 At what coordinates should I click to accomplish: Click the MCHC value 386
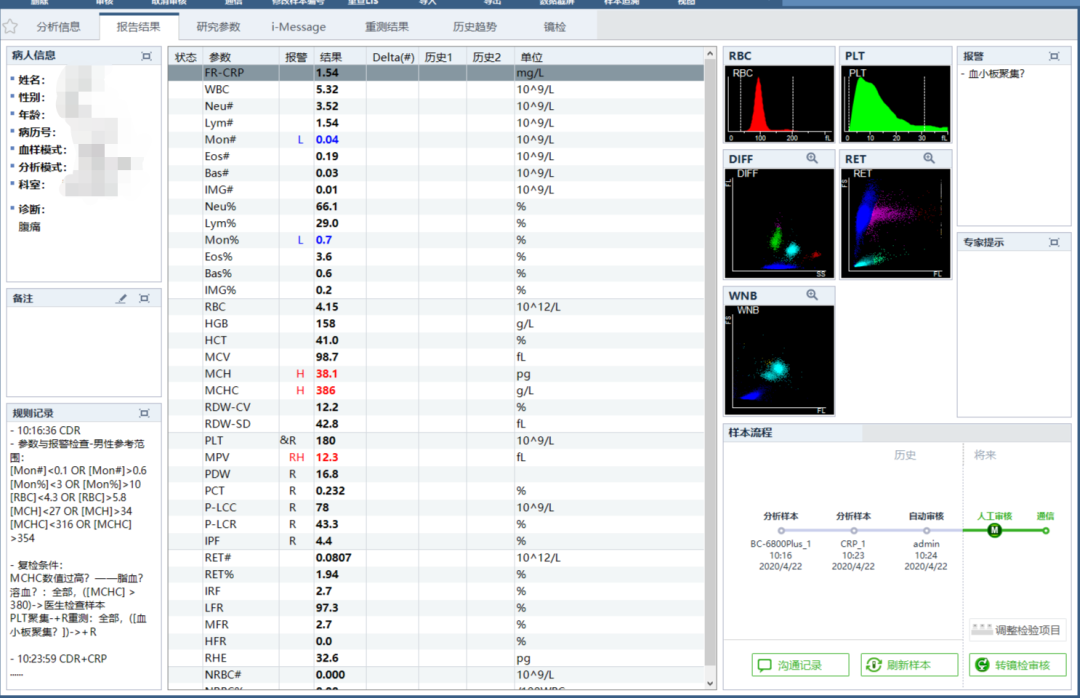coord(326,391)
